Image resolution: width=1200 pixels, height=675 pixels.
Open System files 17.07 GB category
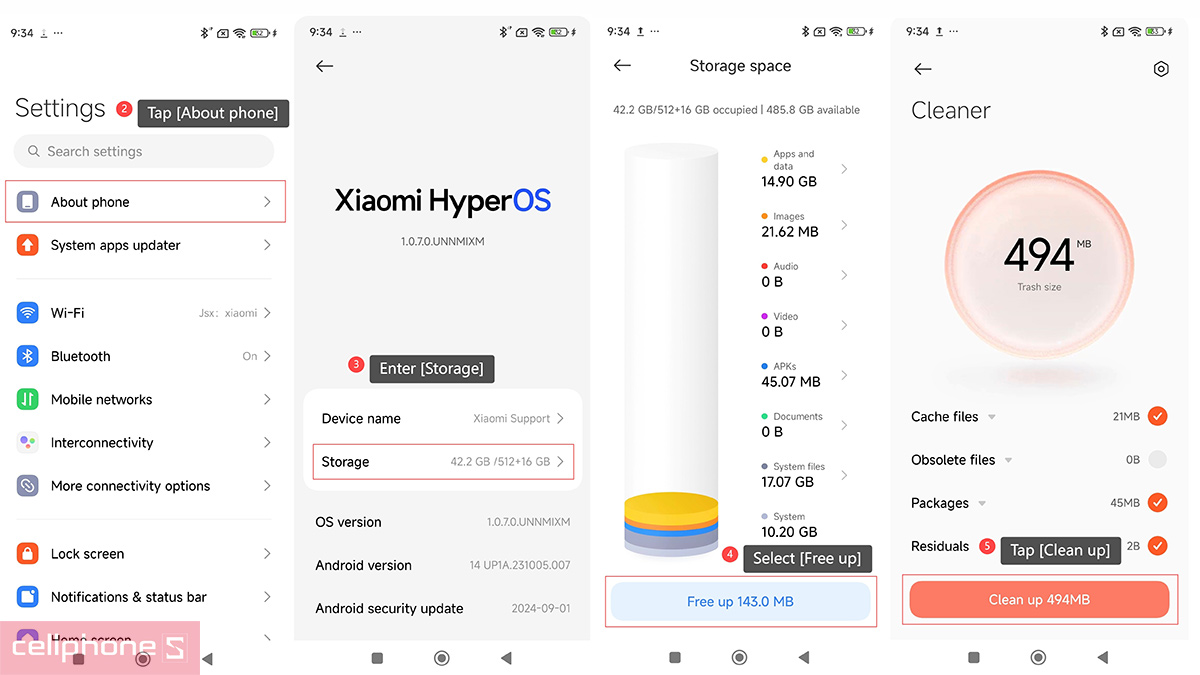tap(805, 475)
